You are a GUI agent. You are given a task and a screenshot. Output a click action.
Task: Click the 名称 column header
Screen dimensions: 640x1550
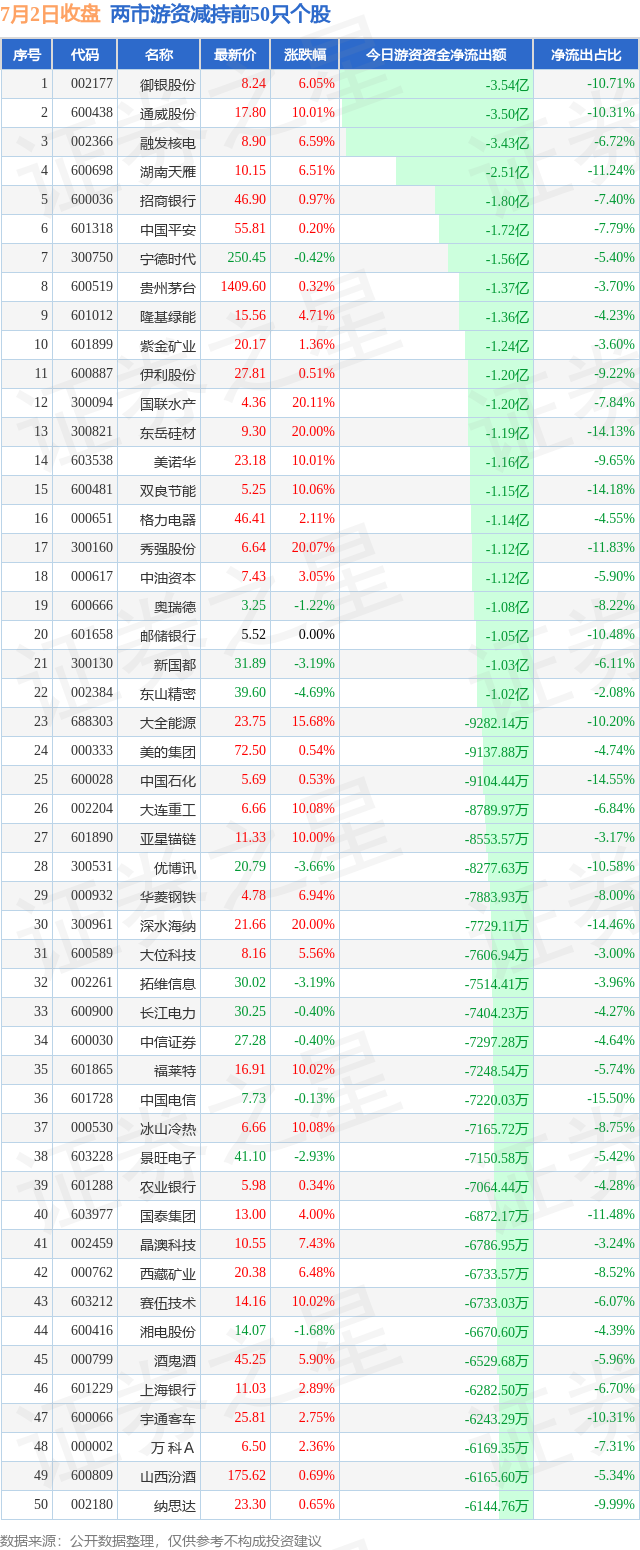[159, 55]
